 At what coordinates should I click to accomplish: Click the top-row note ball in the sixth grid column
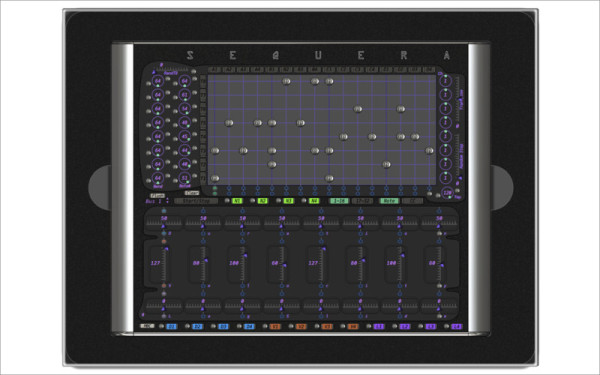(286, 81)
